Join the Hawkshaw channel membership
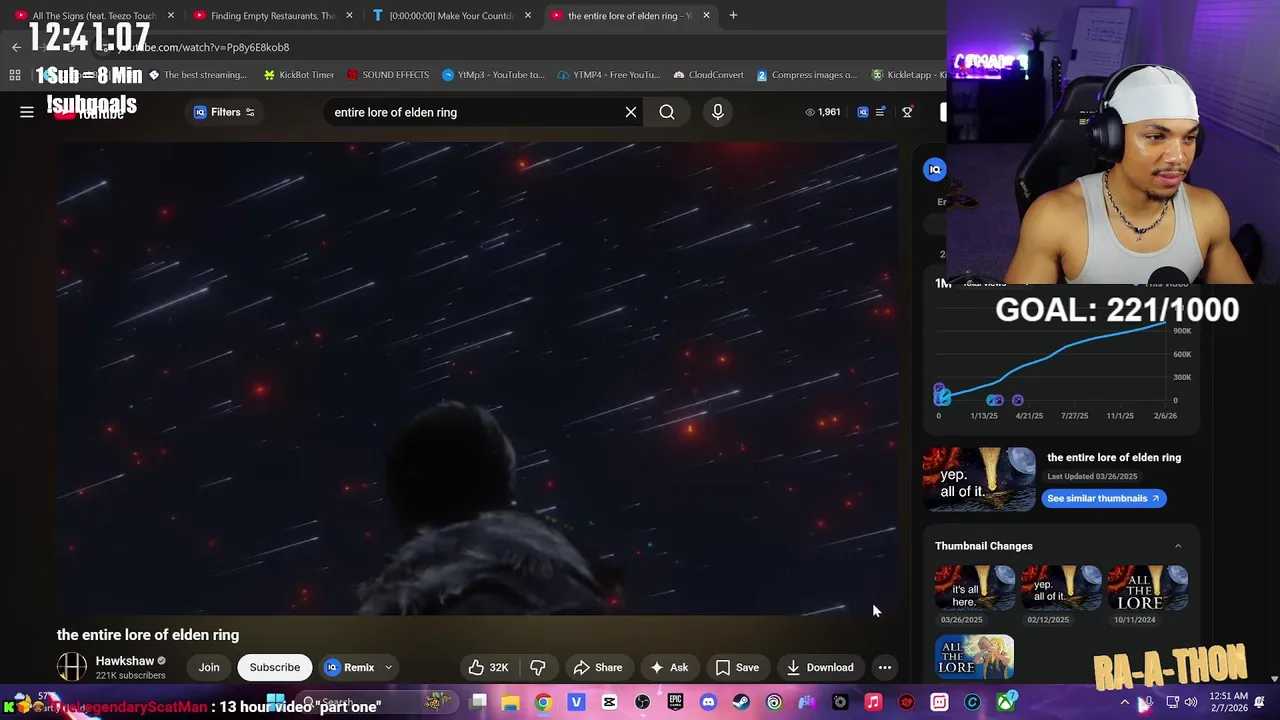1280x720 pixels. pos(209,667)
